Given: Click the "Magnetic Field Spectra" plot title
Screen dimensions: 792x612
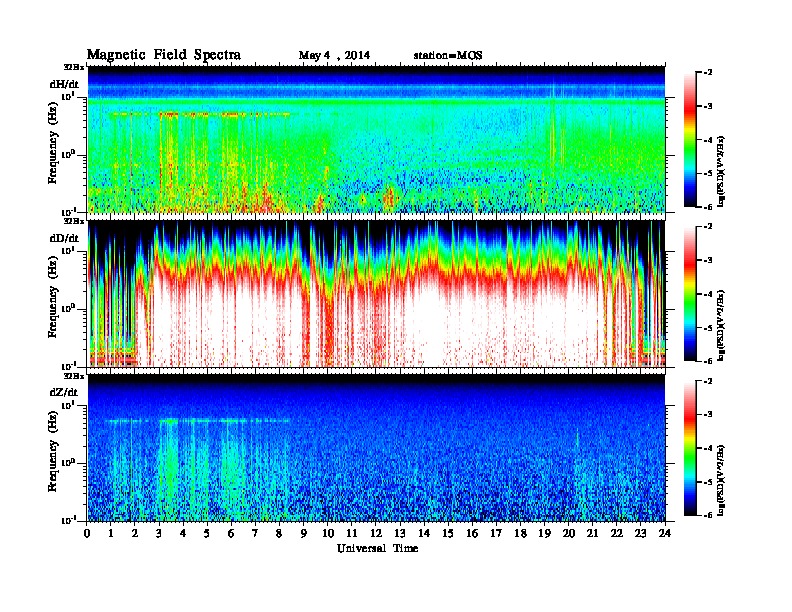Looking at the screenshot, I should coord(164,55).
